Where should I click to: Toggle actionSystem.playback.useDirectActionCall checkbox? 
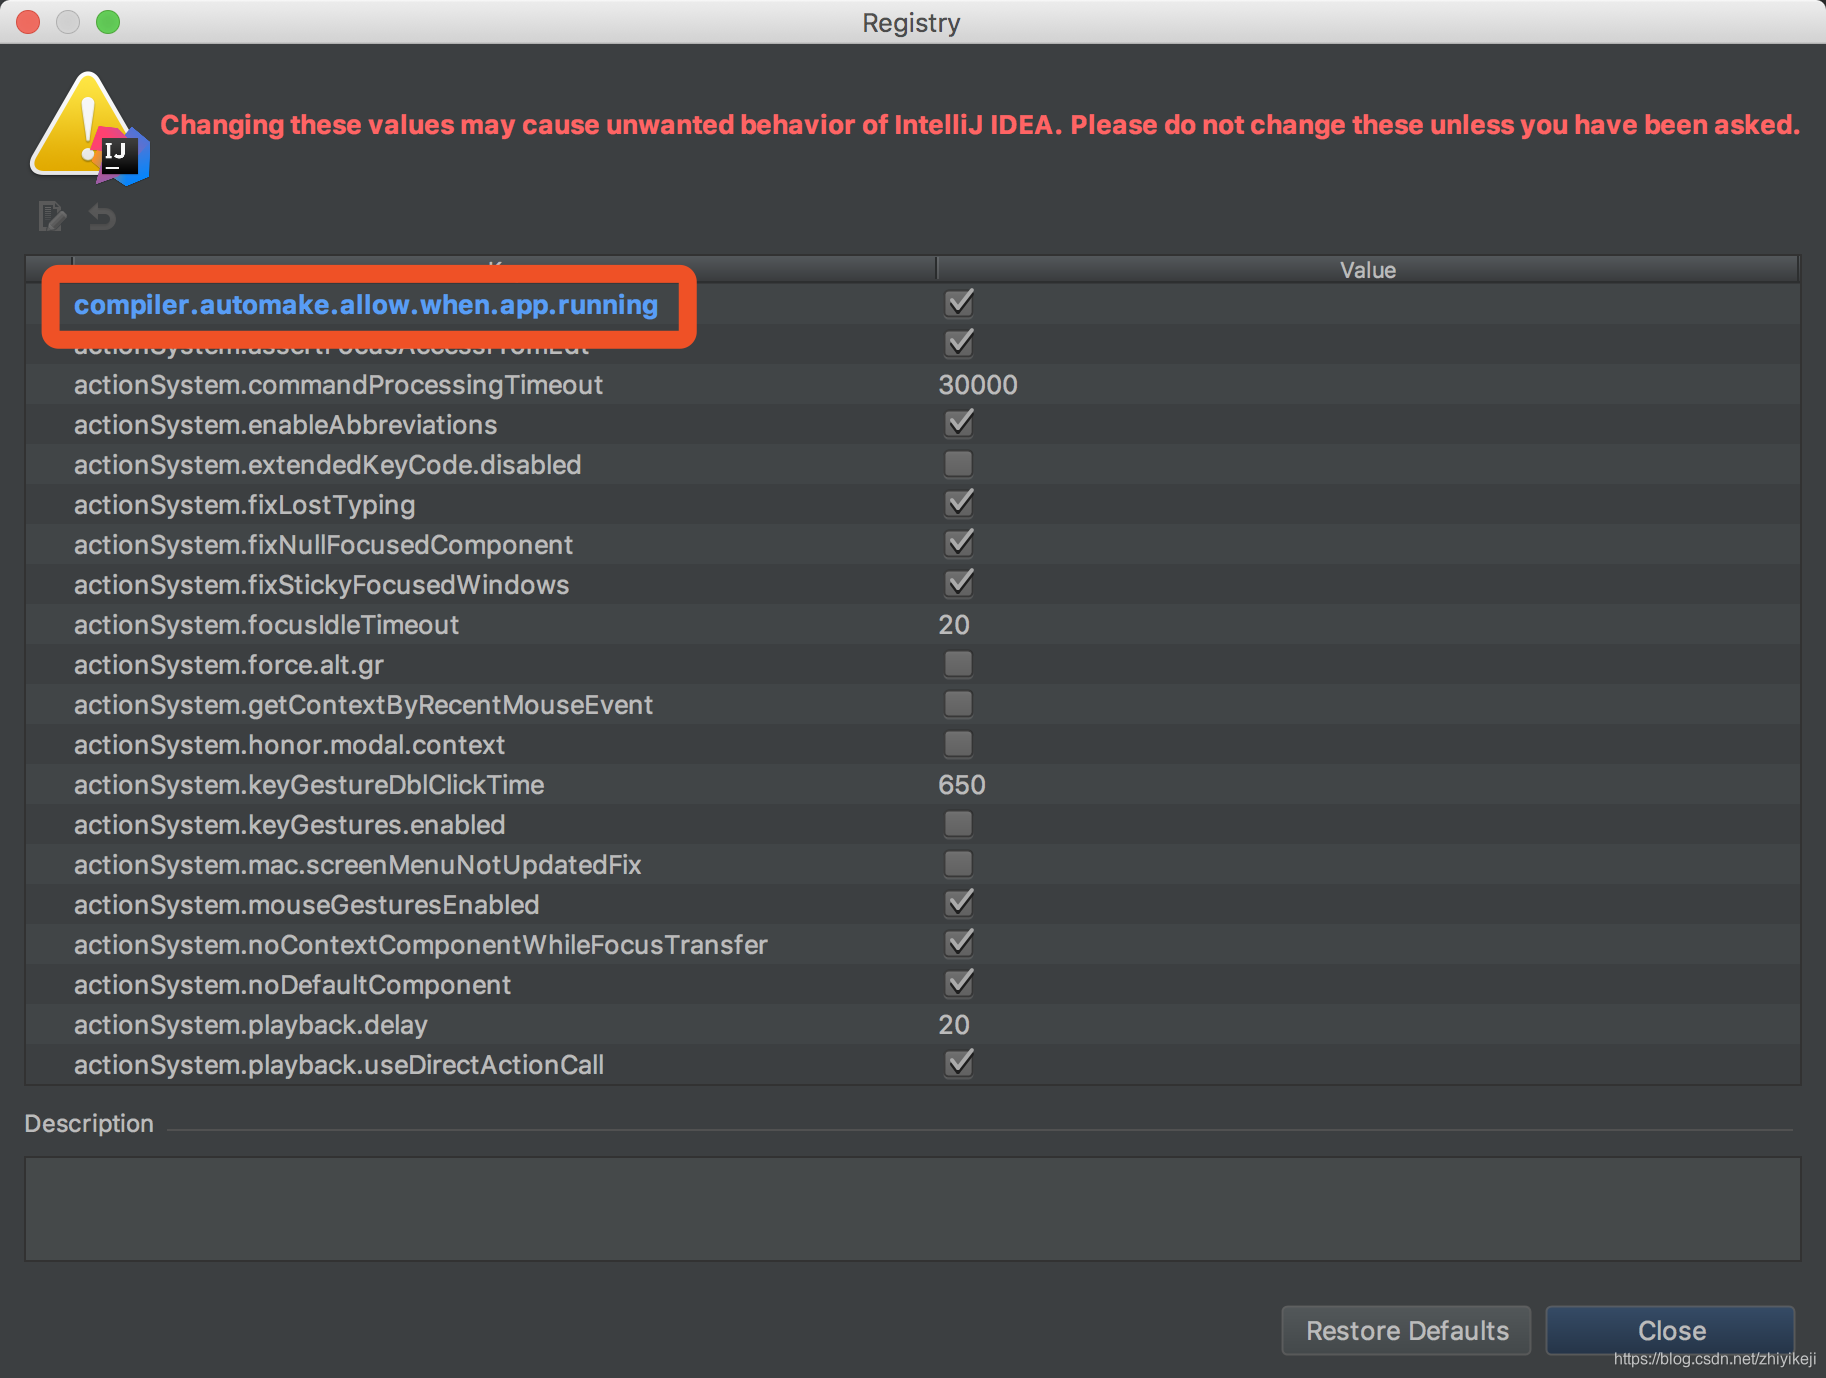[x=959, y=1063]
